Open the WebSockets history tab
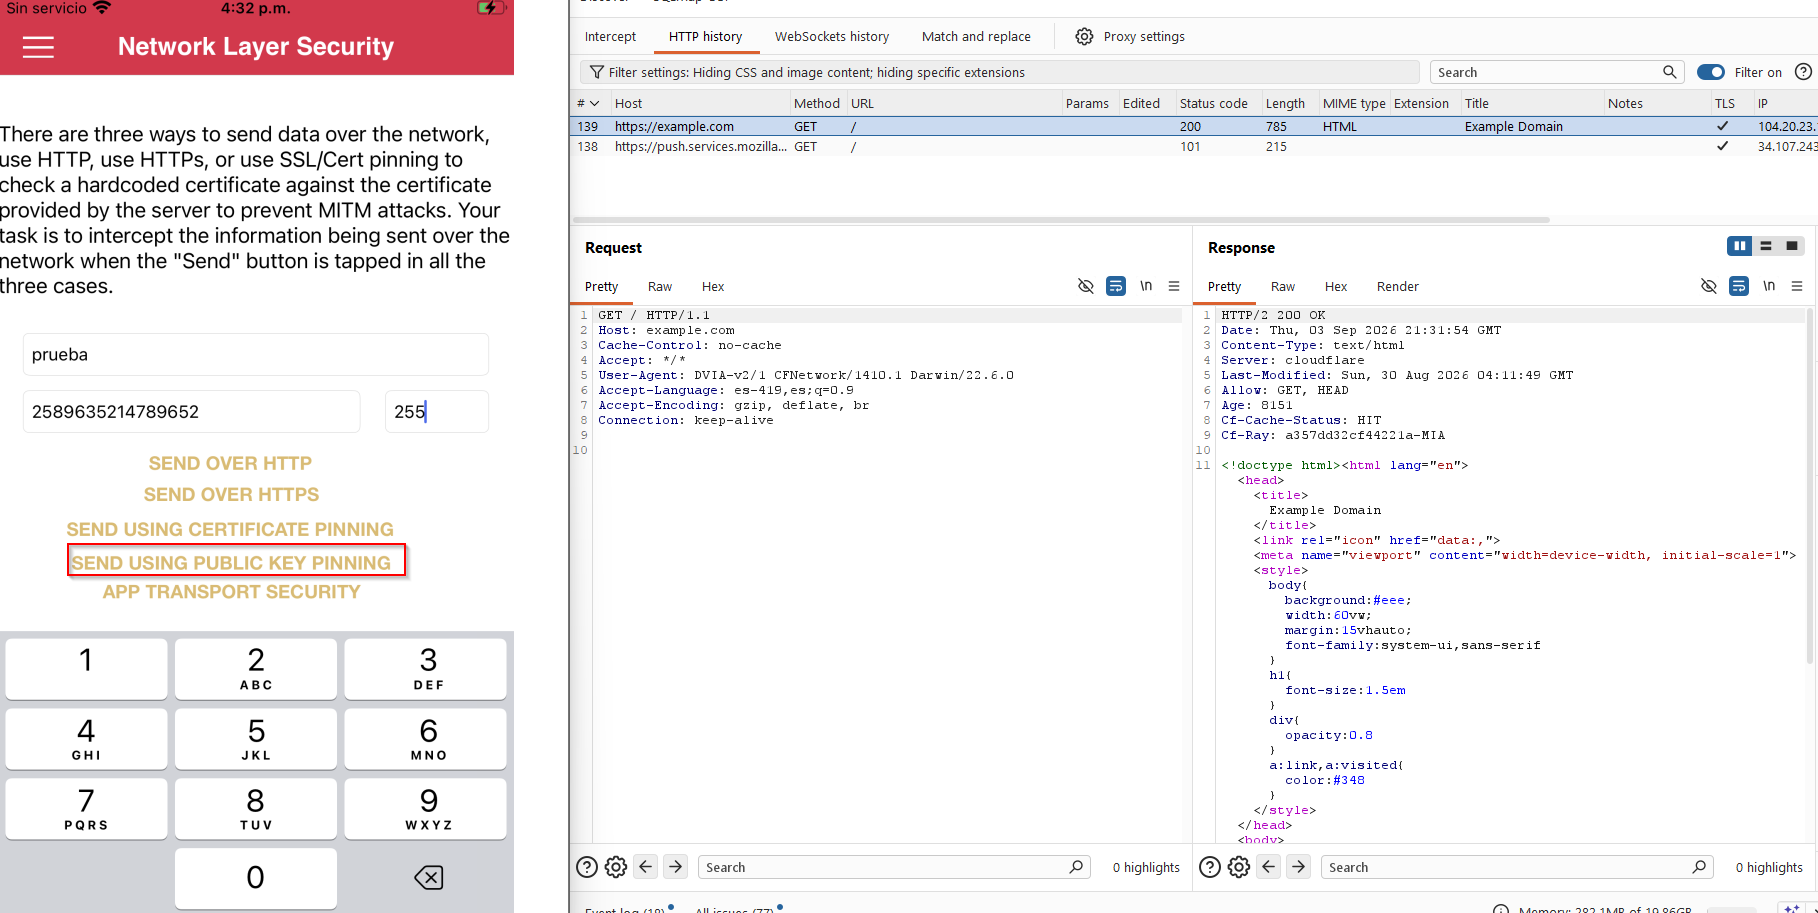 pyautogui.click(x=832, y=37)
